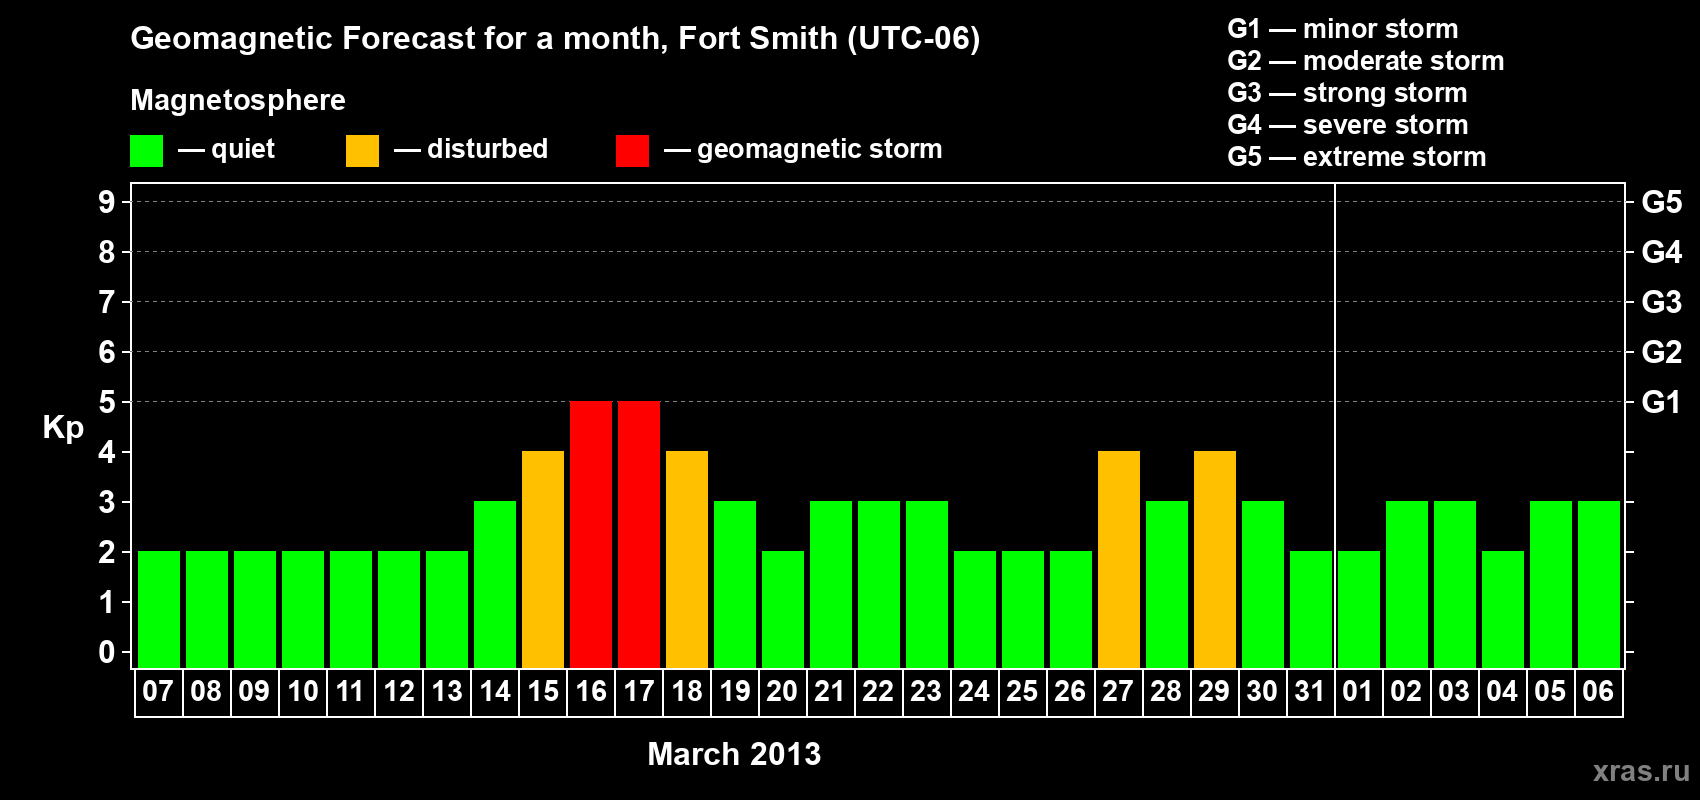Select the red bar for March 17
Screen dimensions: 1700x800
[x=639, y=535]
